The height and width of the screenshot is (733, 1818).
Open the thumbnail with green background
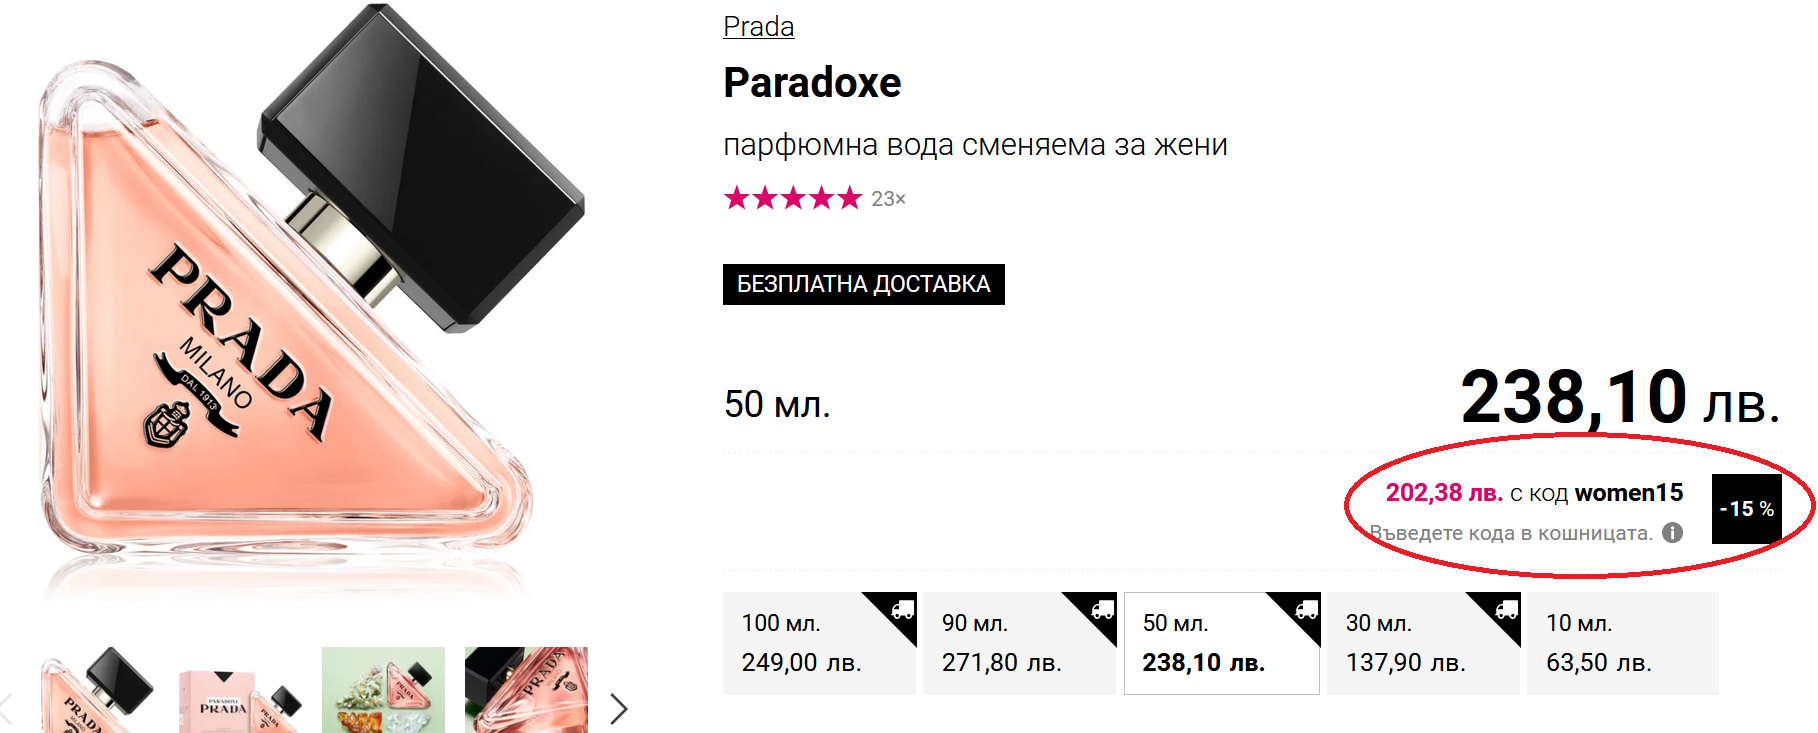coord(383,691)
